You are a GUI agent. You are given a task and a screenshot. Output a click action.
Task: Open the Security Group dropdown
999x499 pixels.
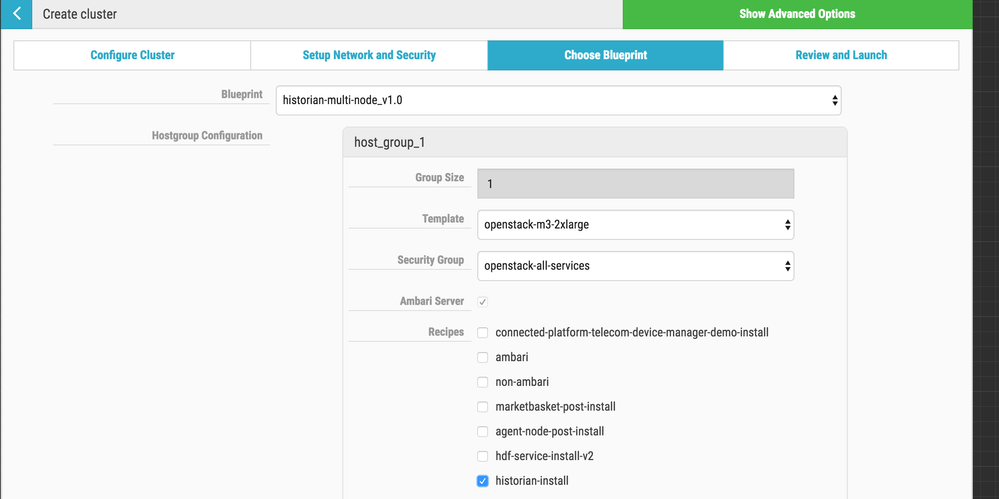click(635, 266)
